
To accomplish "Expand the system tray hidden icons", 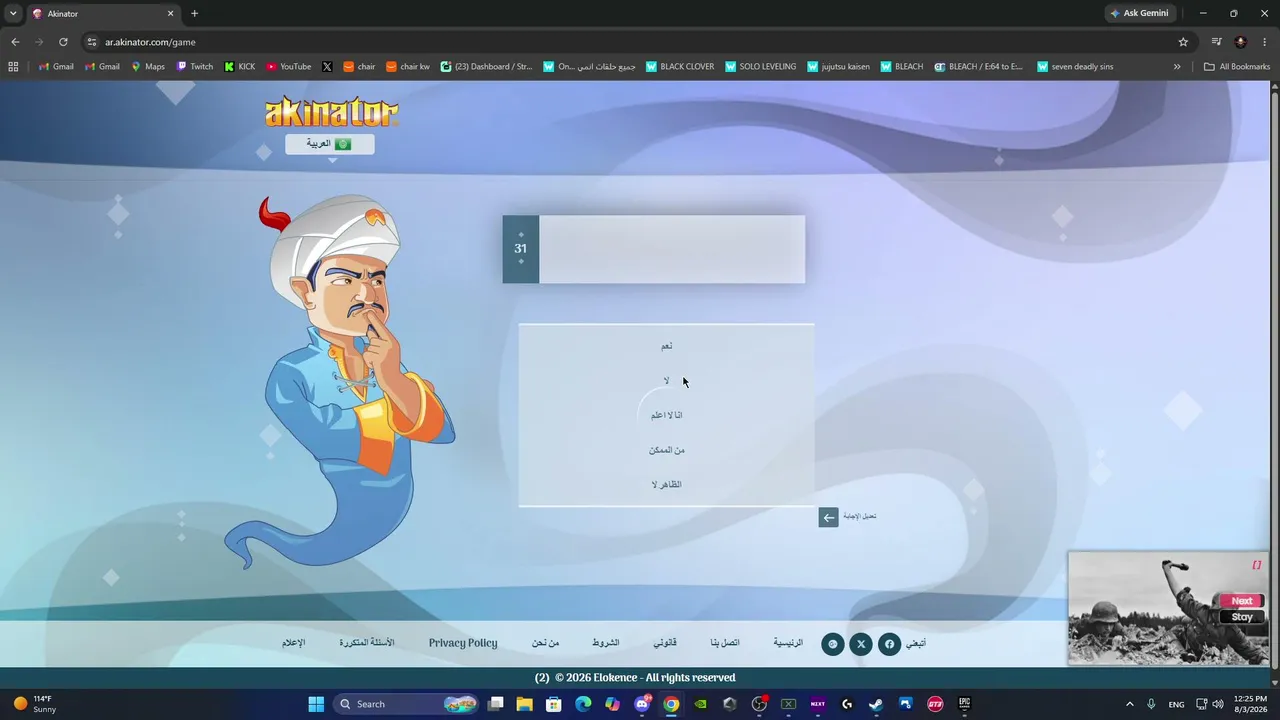I will pos(1130,704).
